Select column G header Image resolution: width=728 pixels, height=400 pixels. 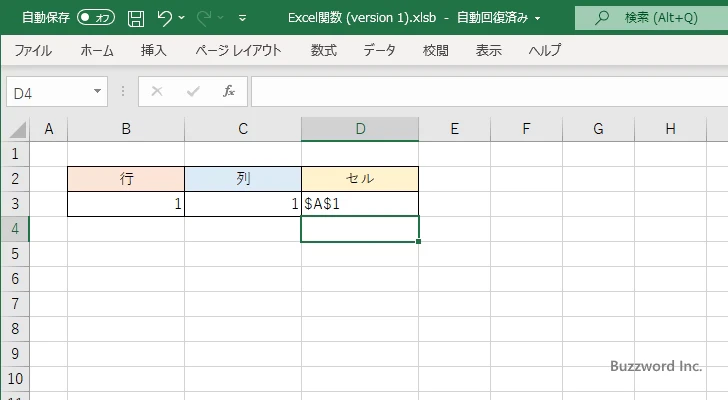click(598, 129)
